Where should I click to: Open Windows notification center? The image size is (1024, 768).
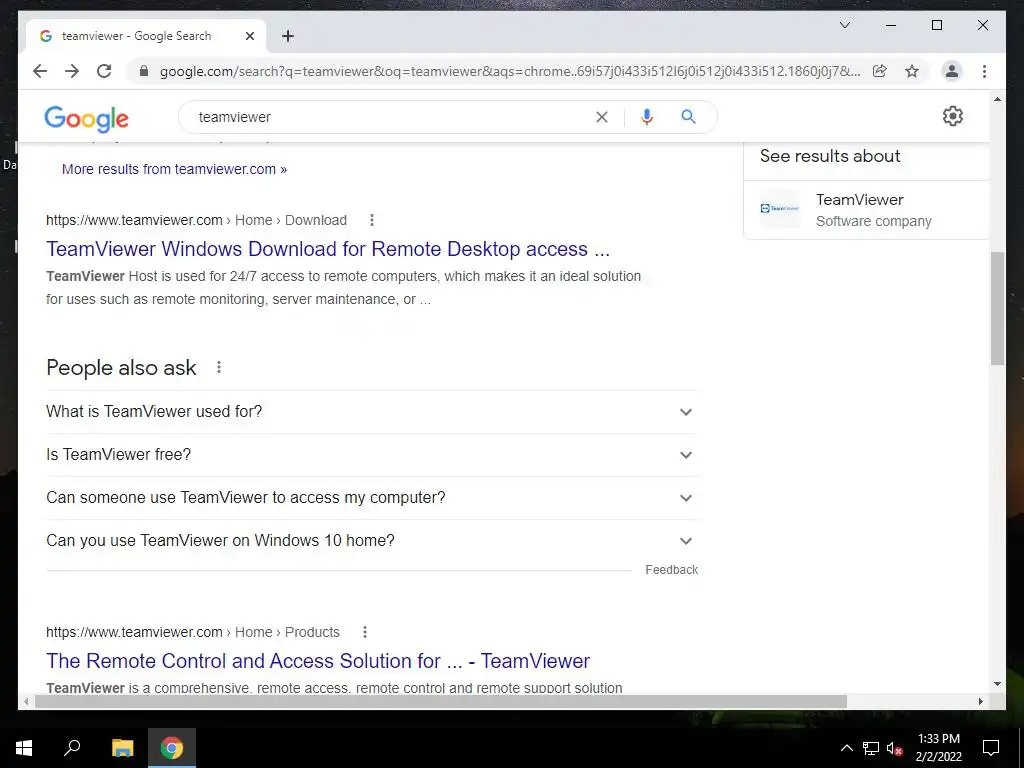(991, 748)
